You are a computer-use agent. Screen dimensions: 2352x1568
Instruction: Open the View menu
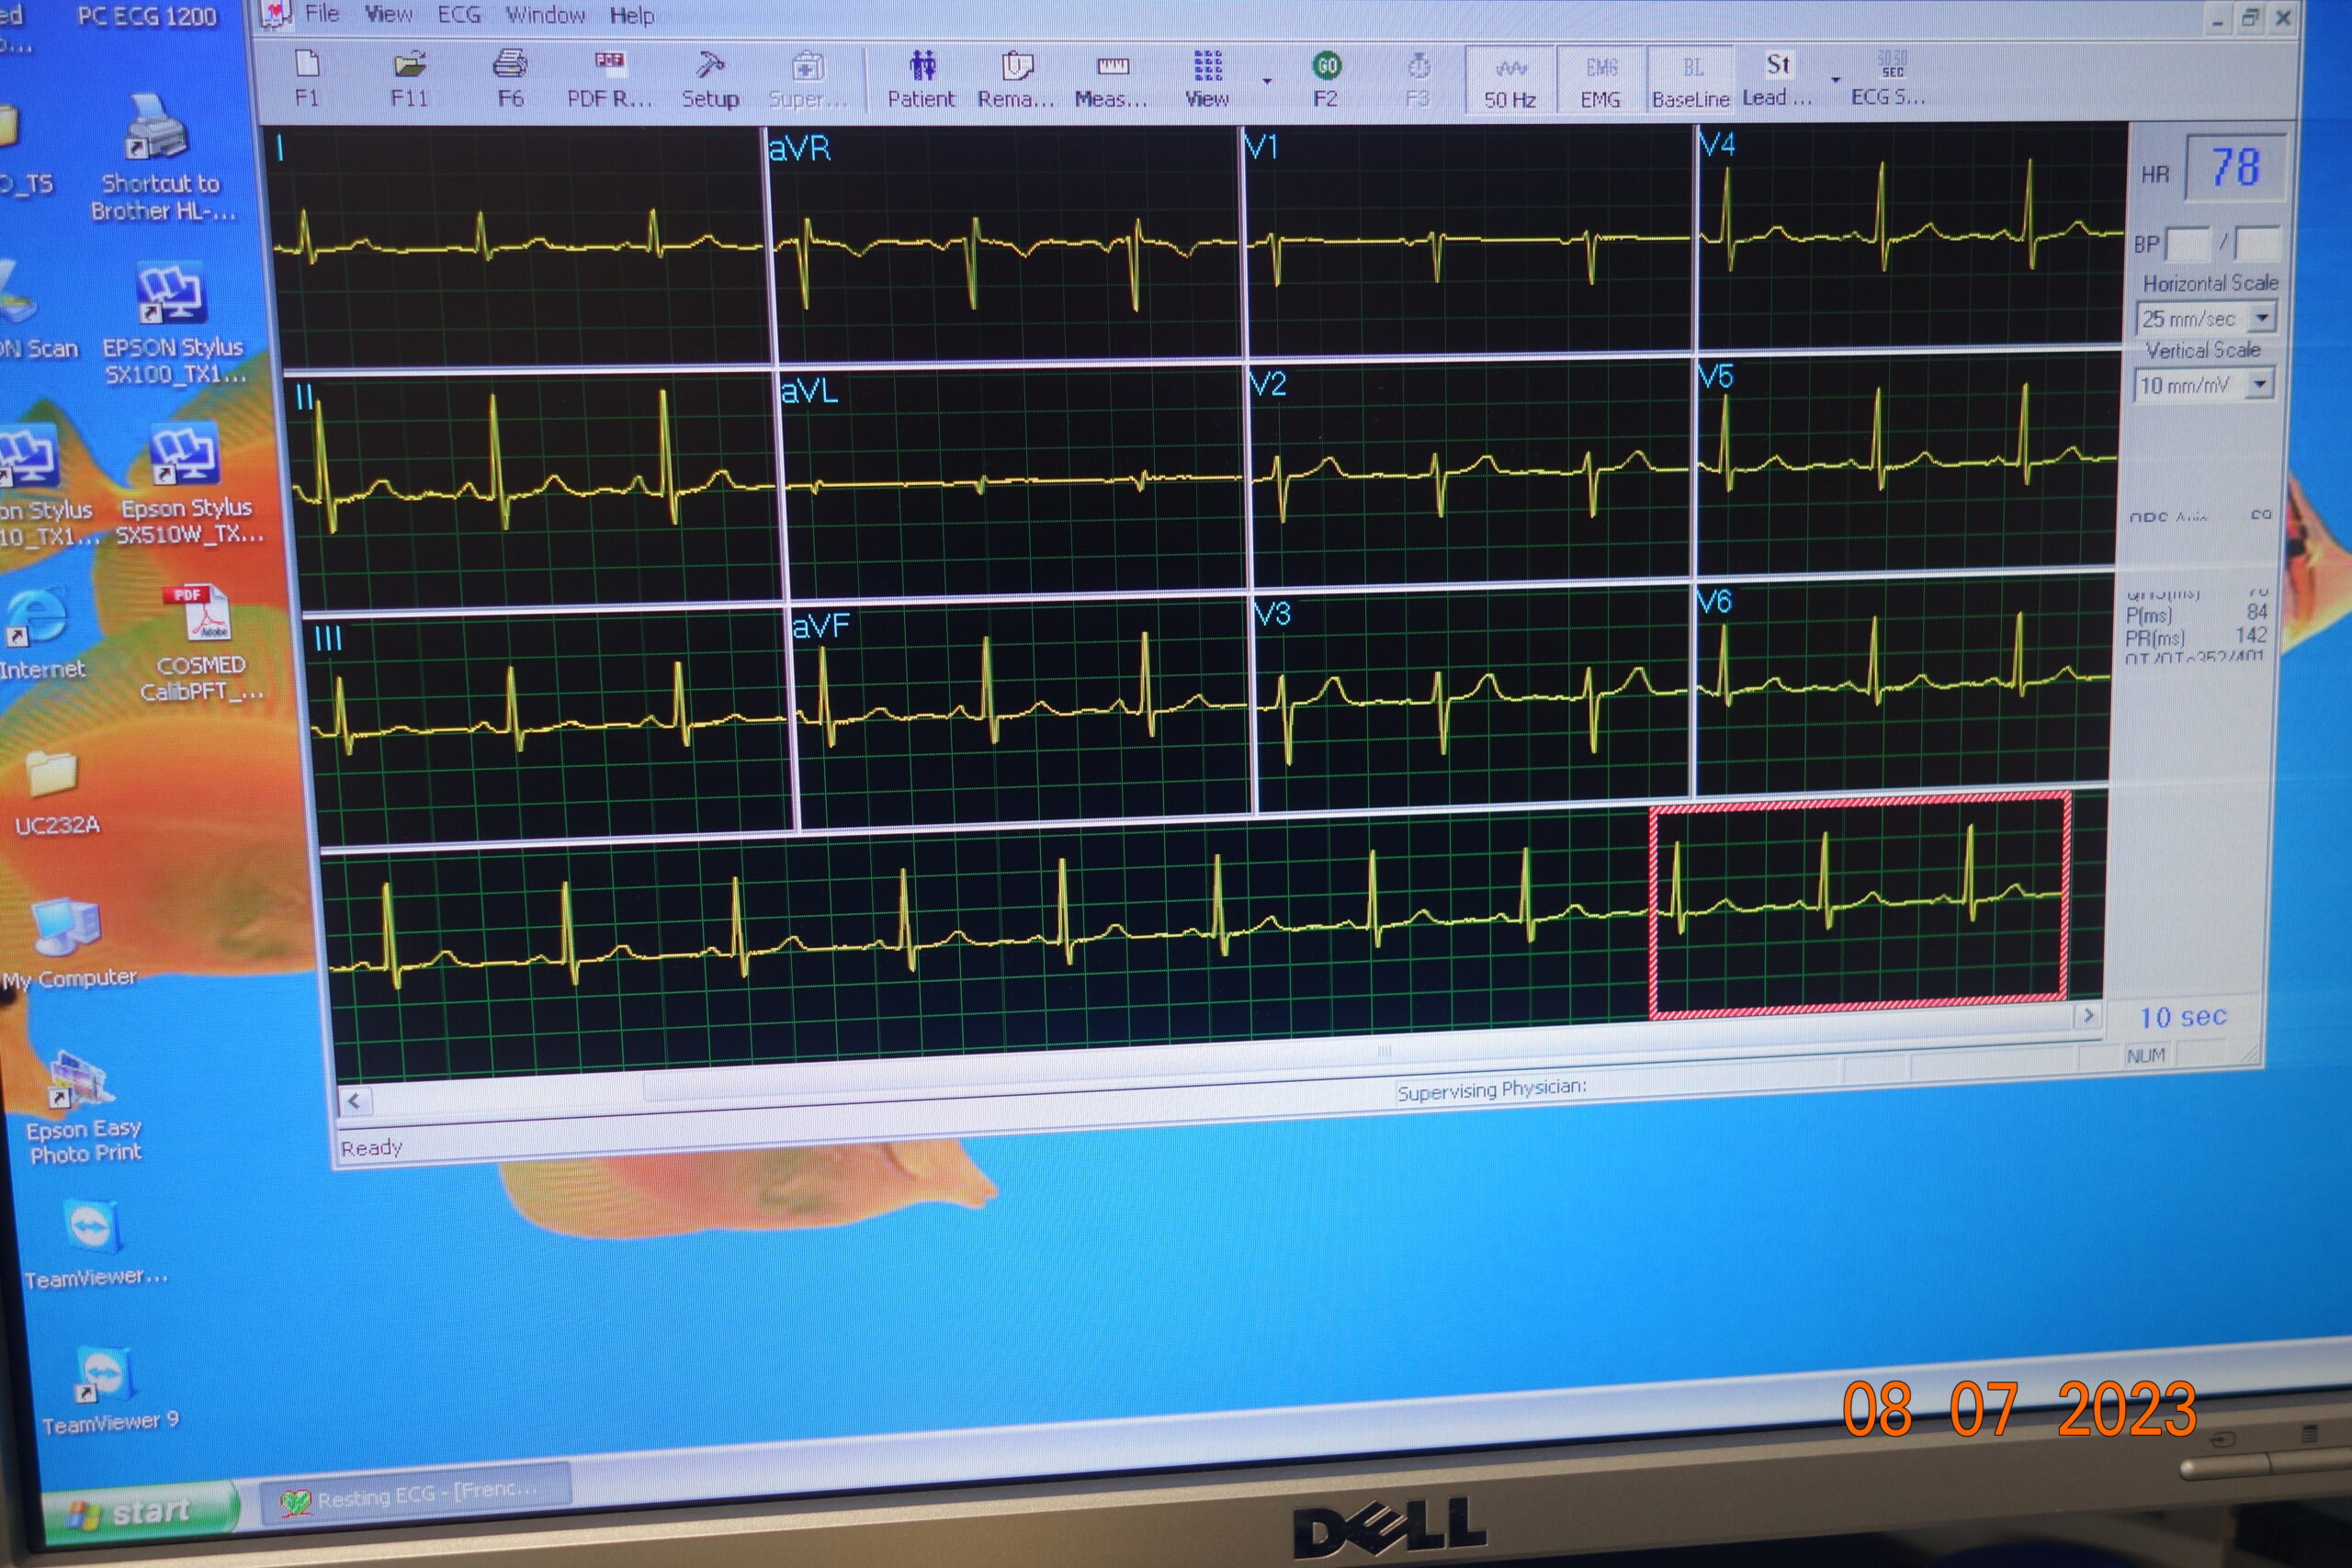pos(388,14)
